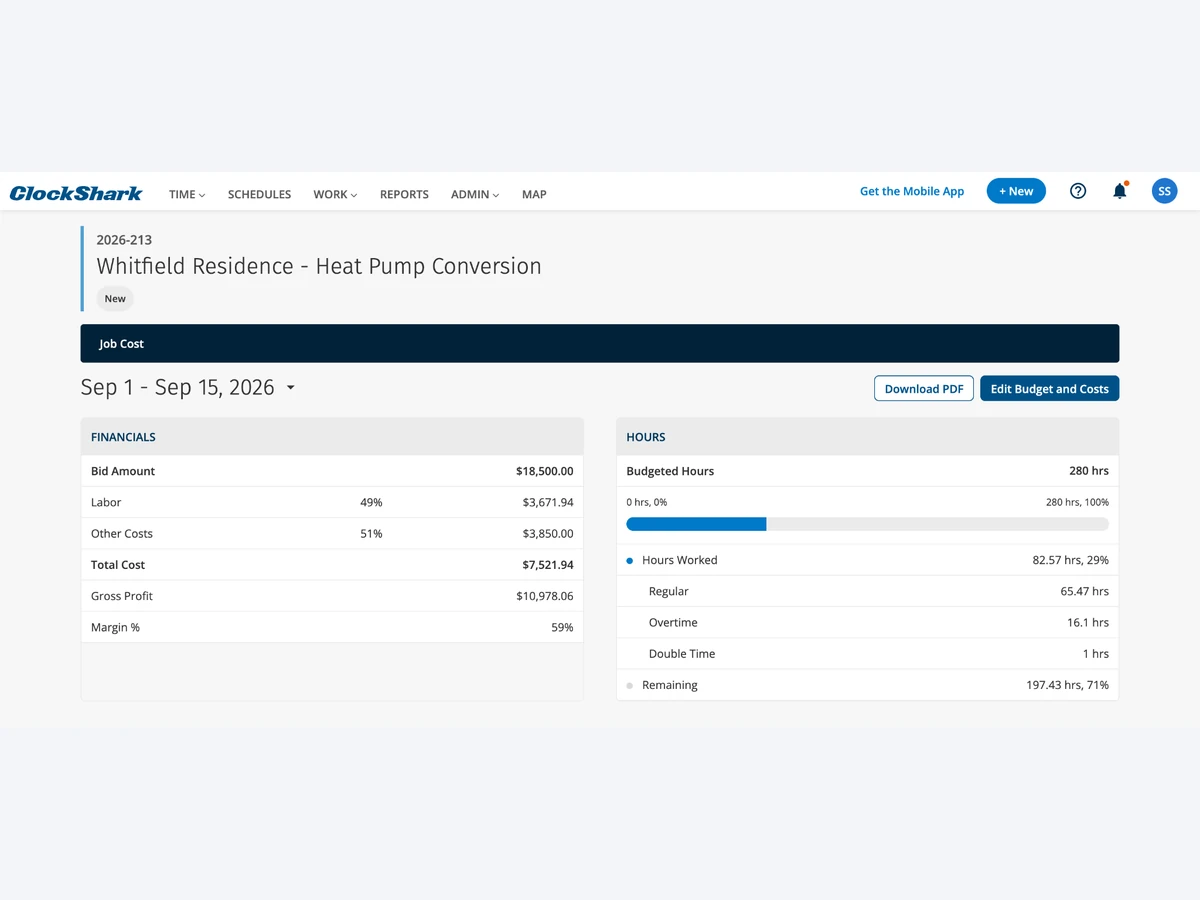Click the Labor row label
The width and height of the screenshot is (1200, 900).
coord(106,502)
